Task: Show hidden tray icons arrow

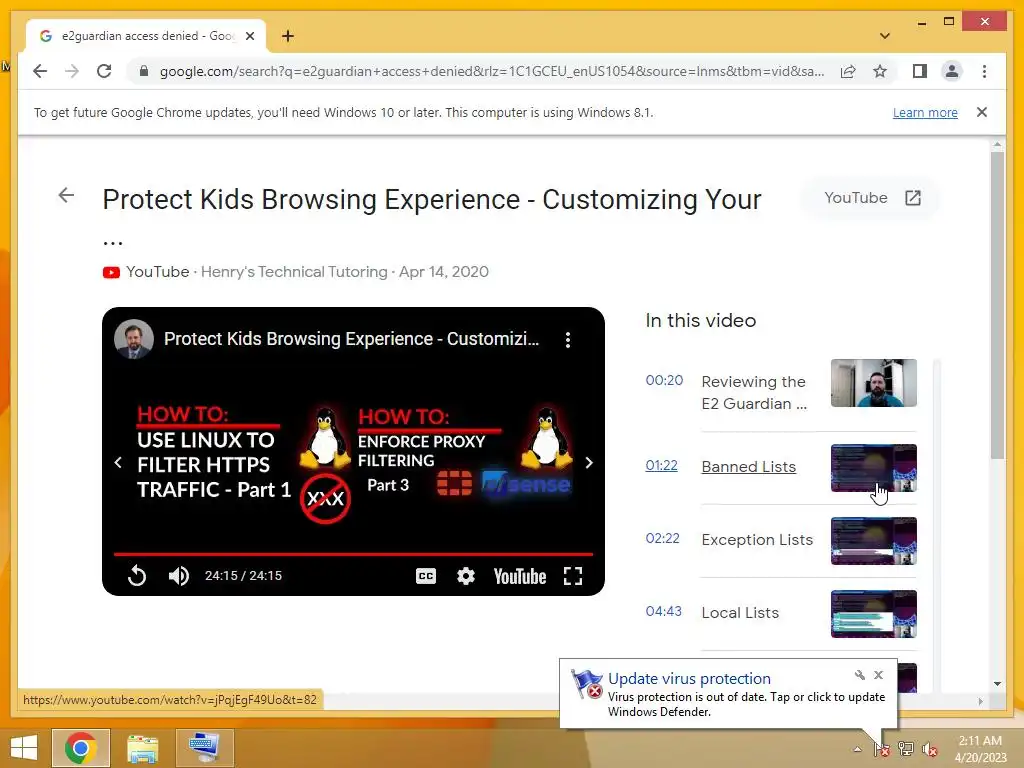Action: coord(857,749)
